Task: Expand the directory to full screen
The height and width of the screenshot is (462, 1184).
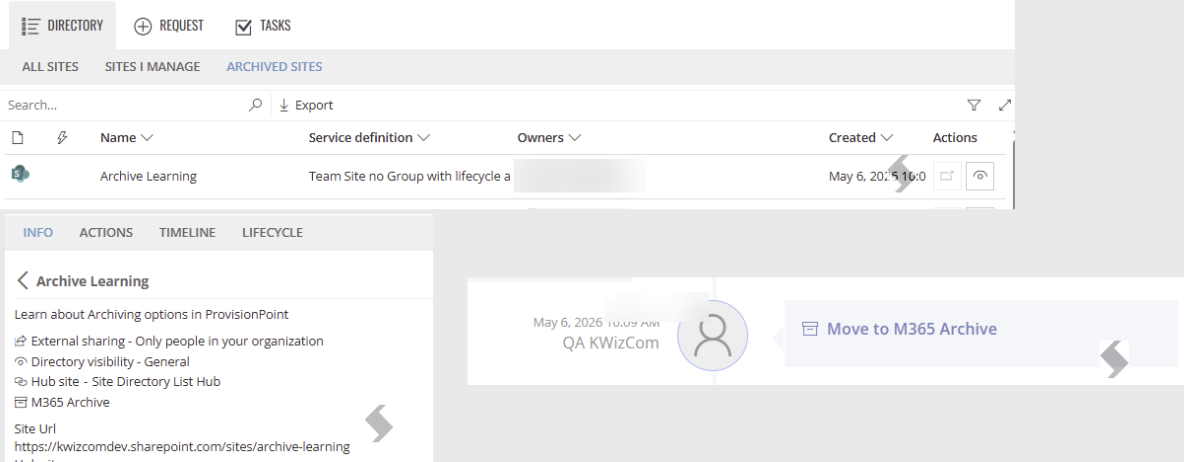Action: click(x=1004, y=105)
